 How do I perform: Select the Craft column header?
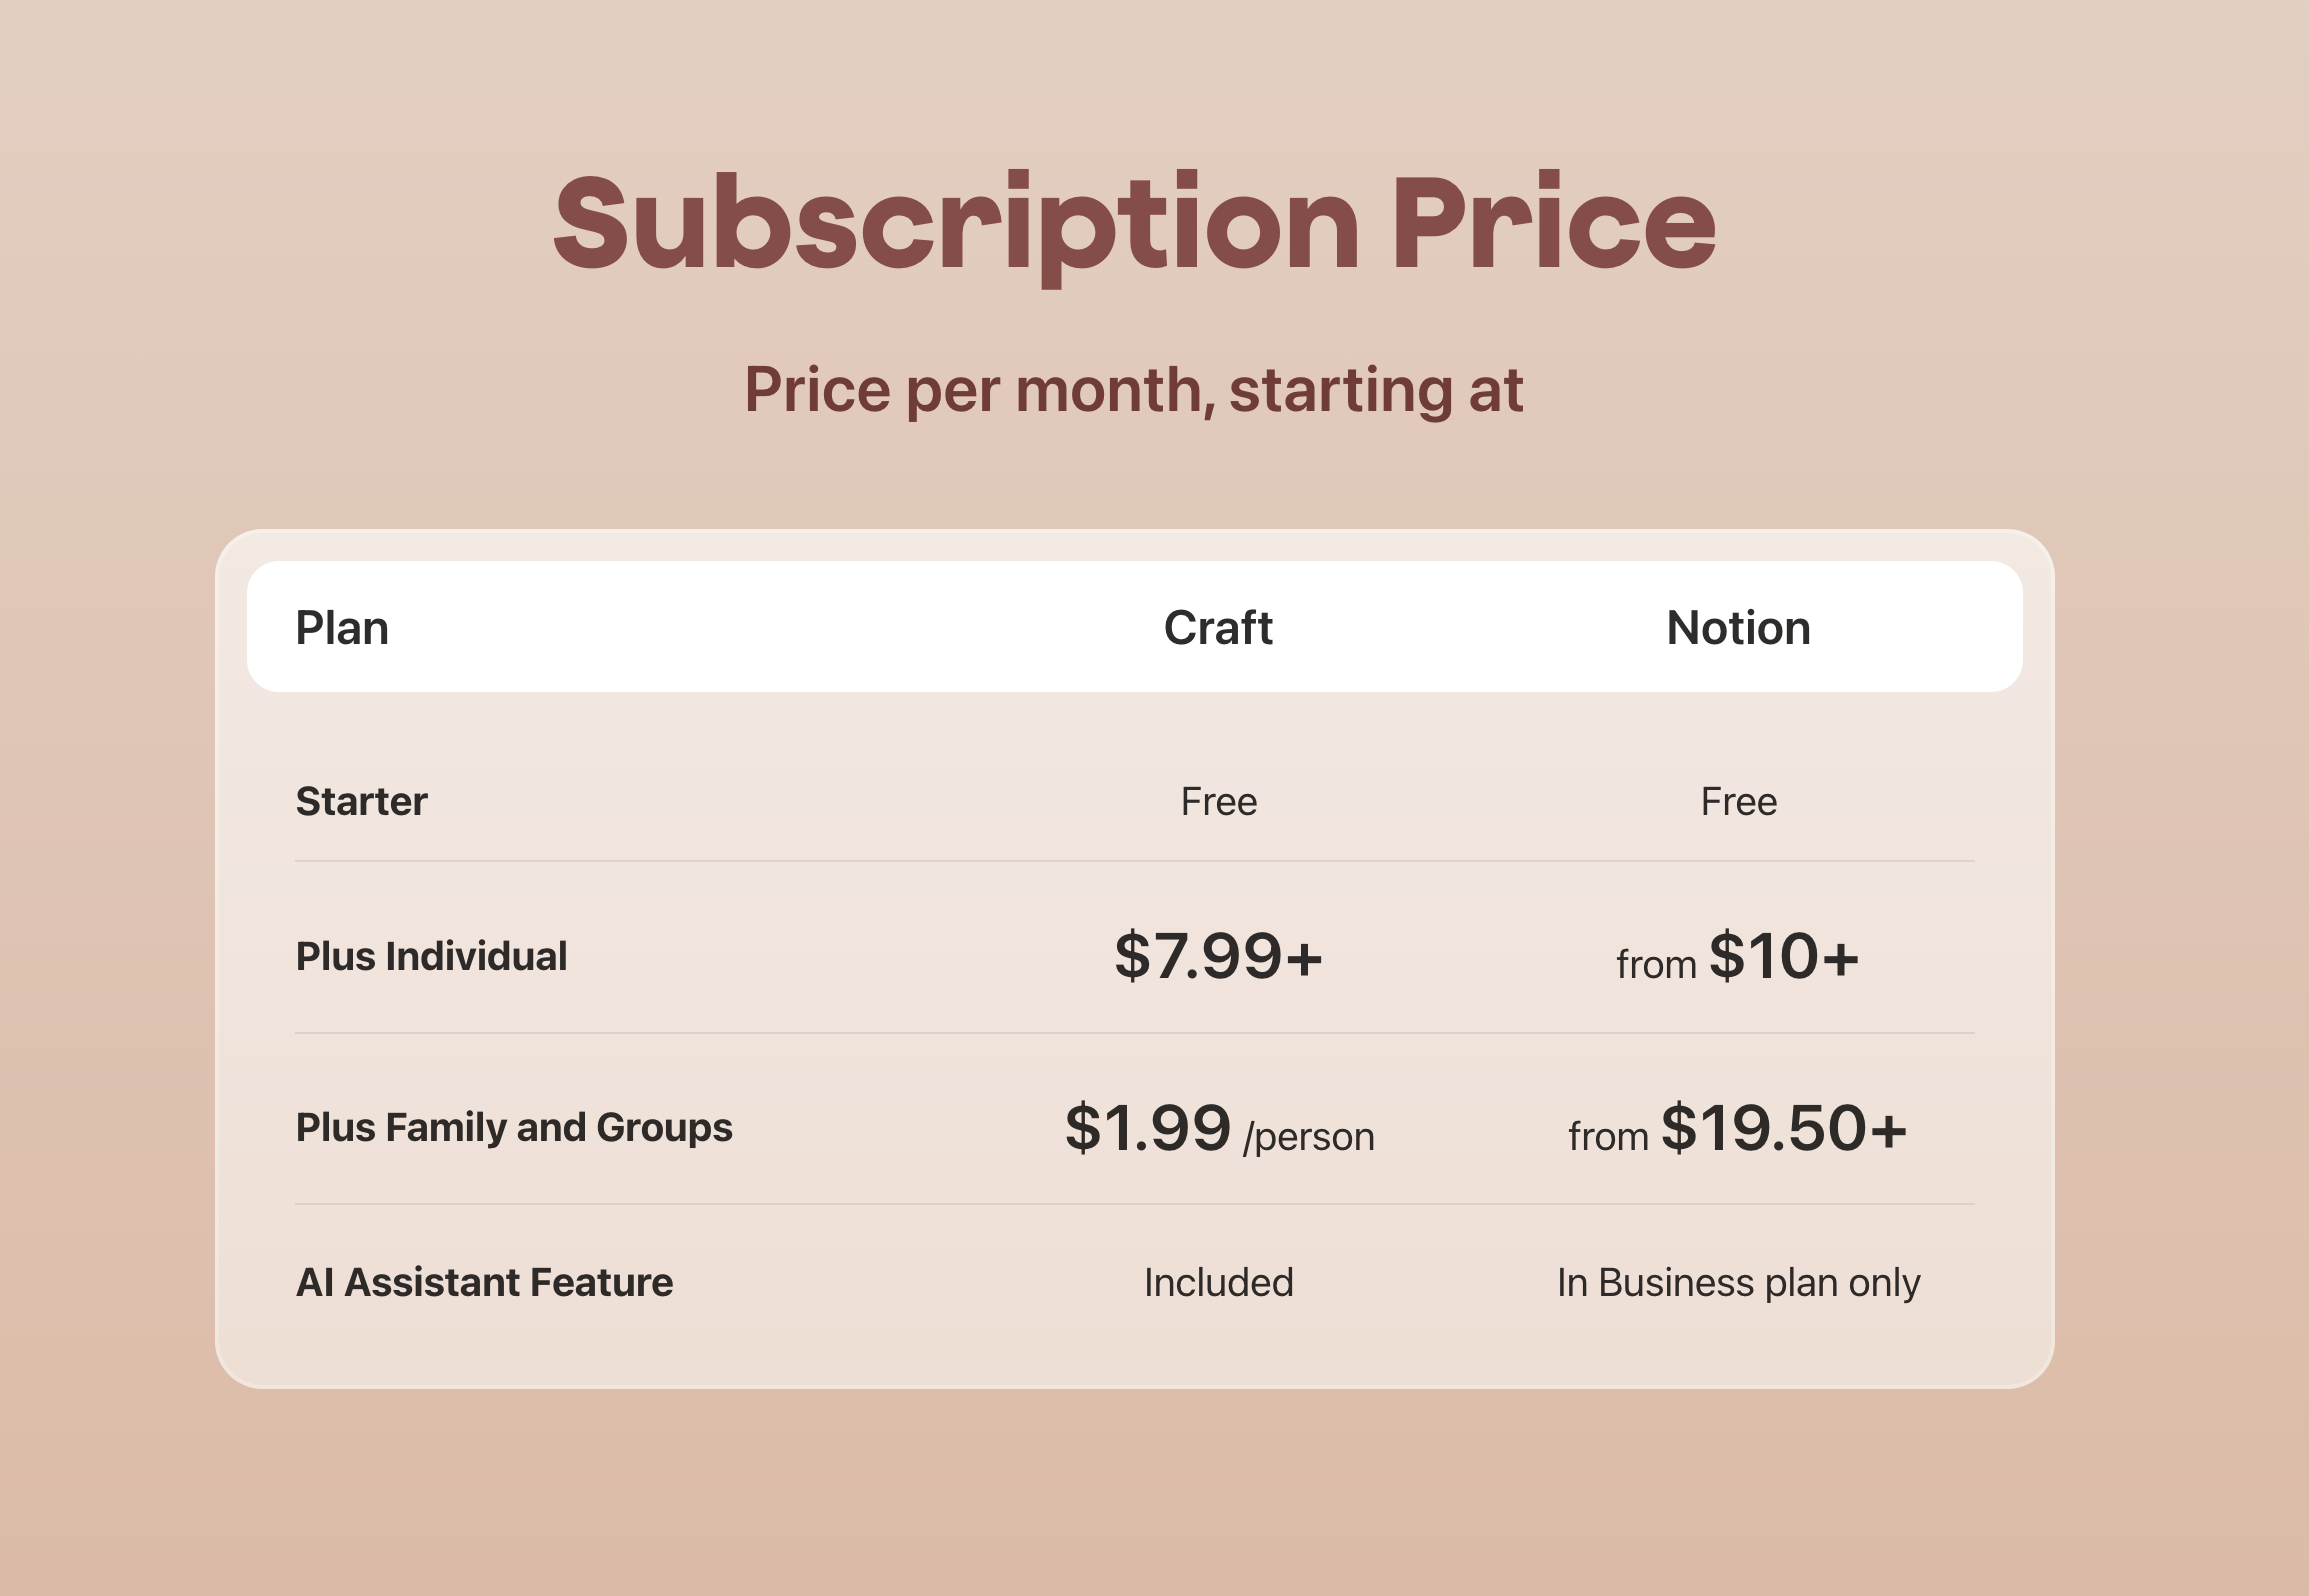pos(1218,628)
